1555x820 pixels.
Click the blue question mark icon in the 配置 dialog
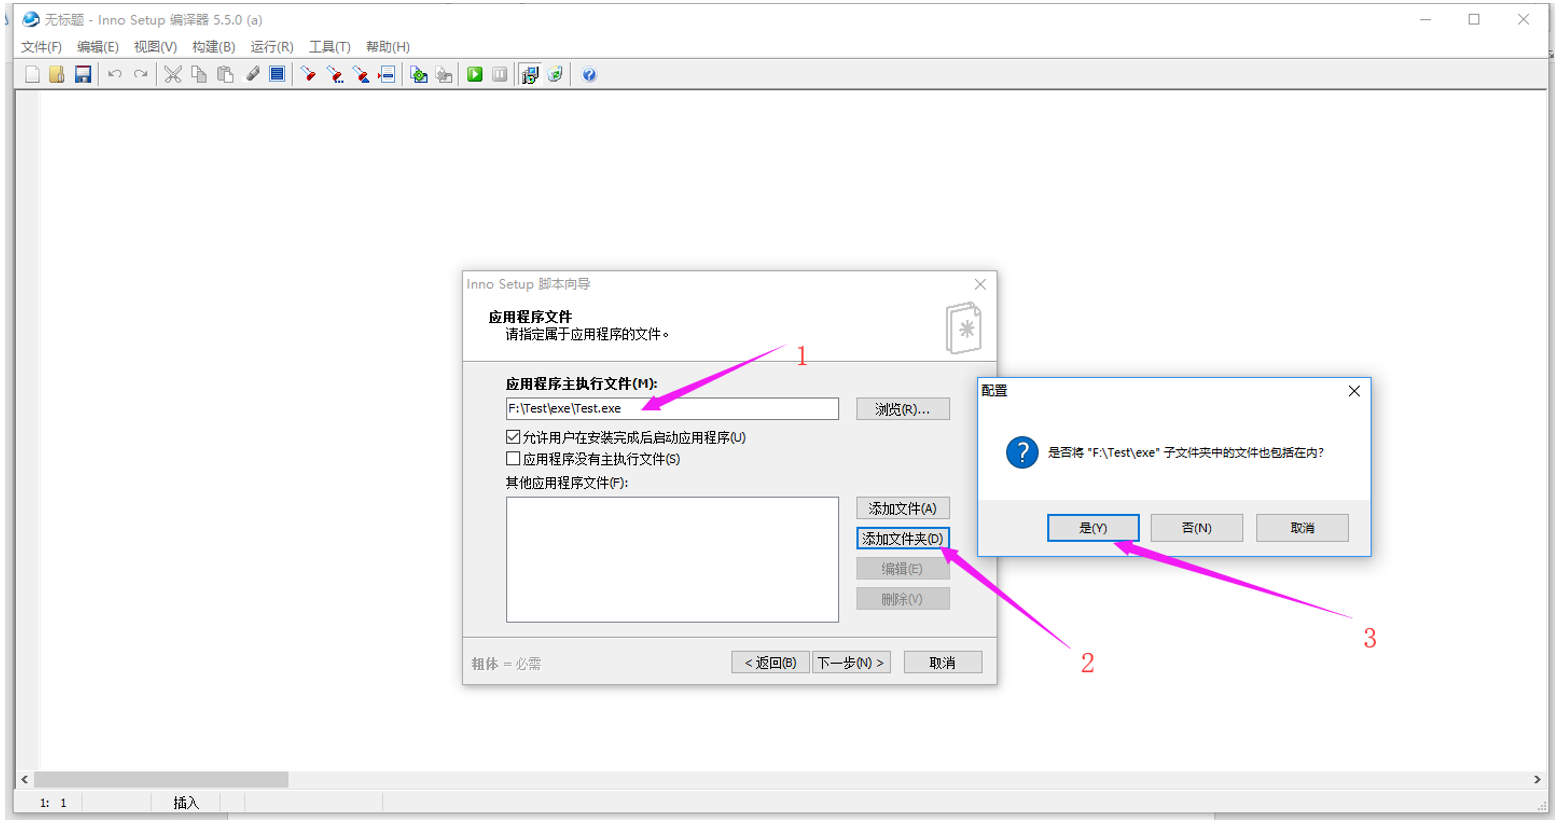pyautogui.click(x=1022, y=452)
